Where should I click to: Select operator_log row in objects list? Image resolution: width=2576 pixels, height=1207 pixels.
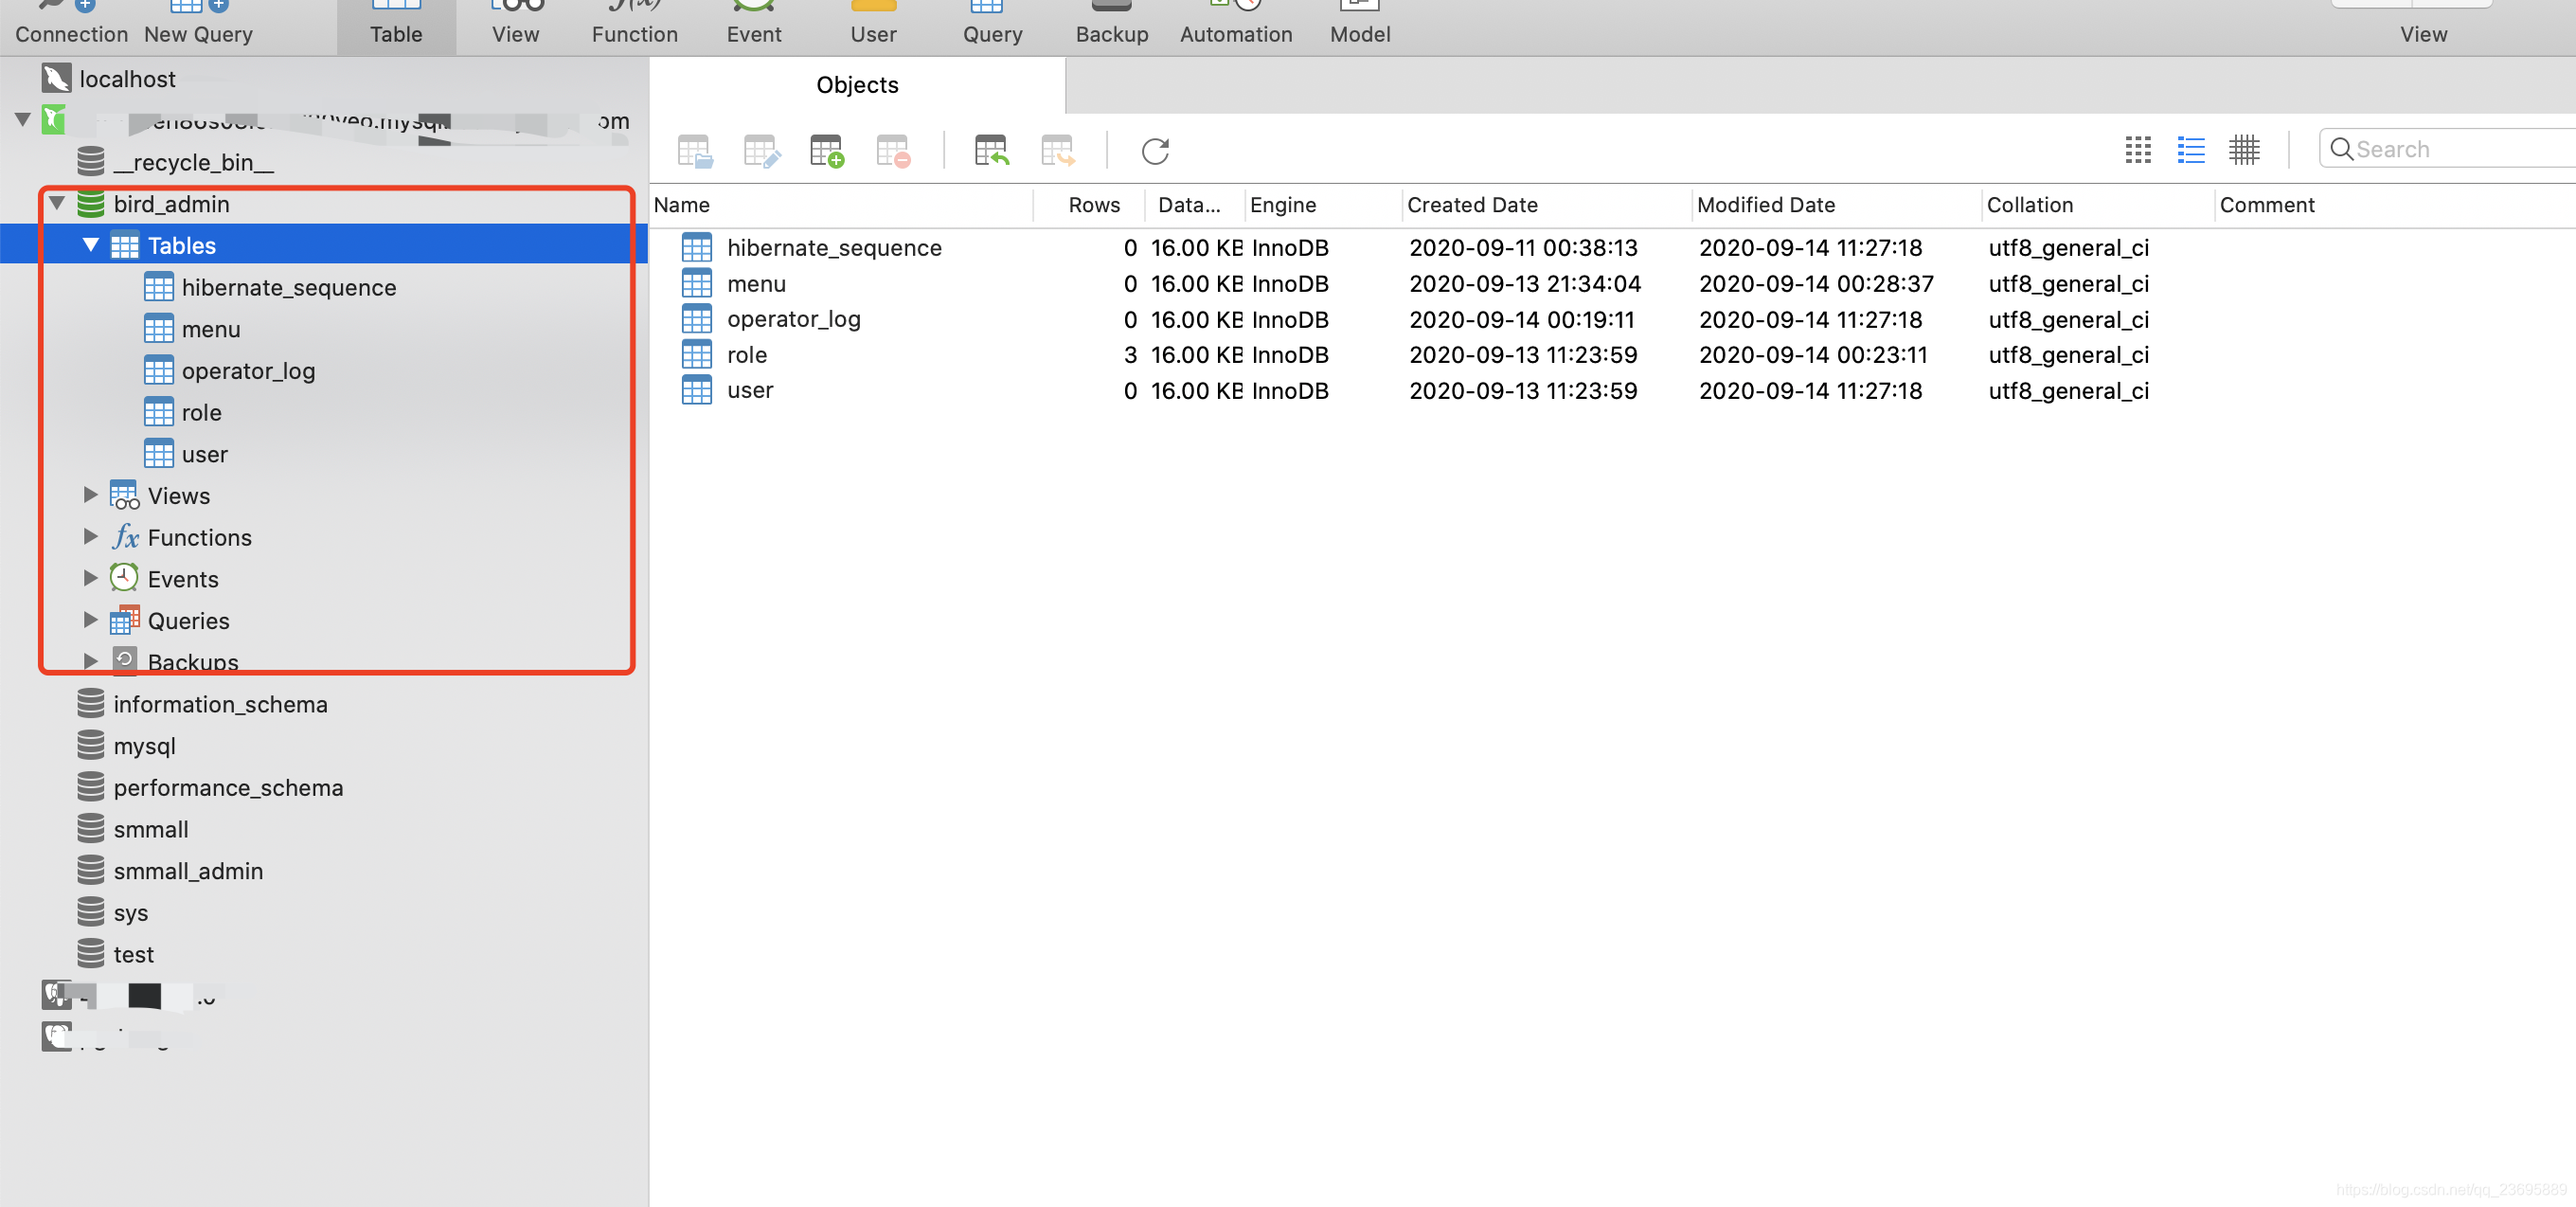(x=1612, y=319)
